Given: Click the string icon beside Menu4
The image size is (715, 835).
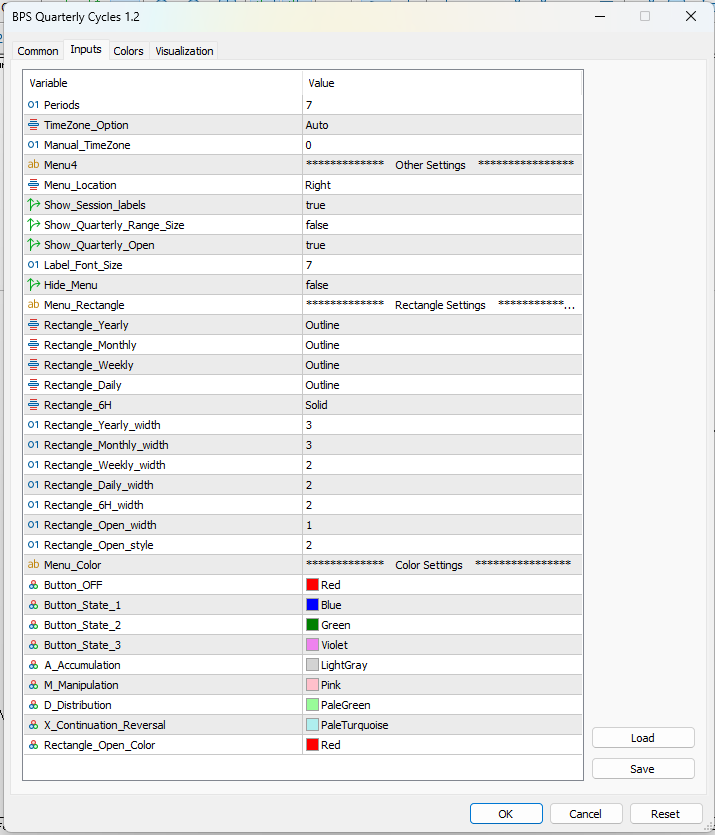Looking at the screenshot, I should click(33, 165).
